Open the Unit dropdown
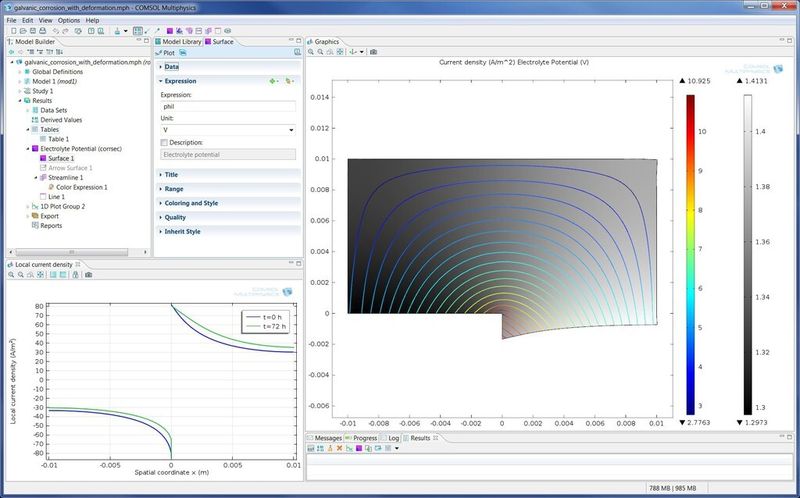The width and height of the screenshot is (800, 498). pos(290,130)
